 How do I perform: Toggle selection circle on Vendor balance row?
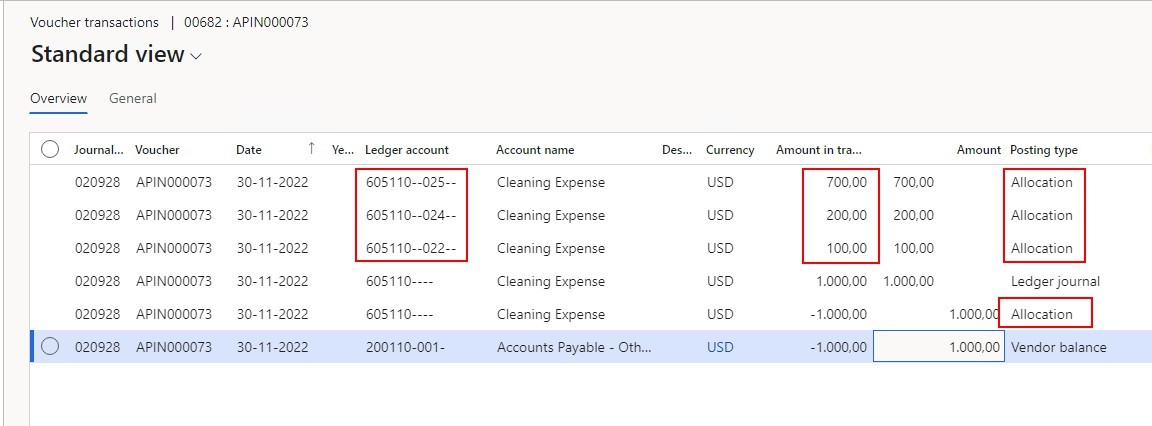click(50, 347)
